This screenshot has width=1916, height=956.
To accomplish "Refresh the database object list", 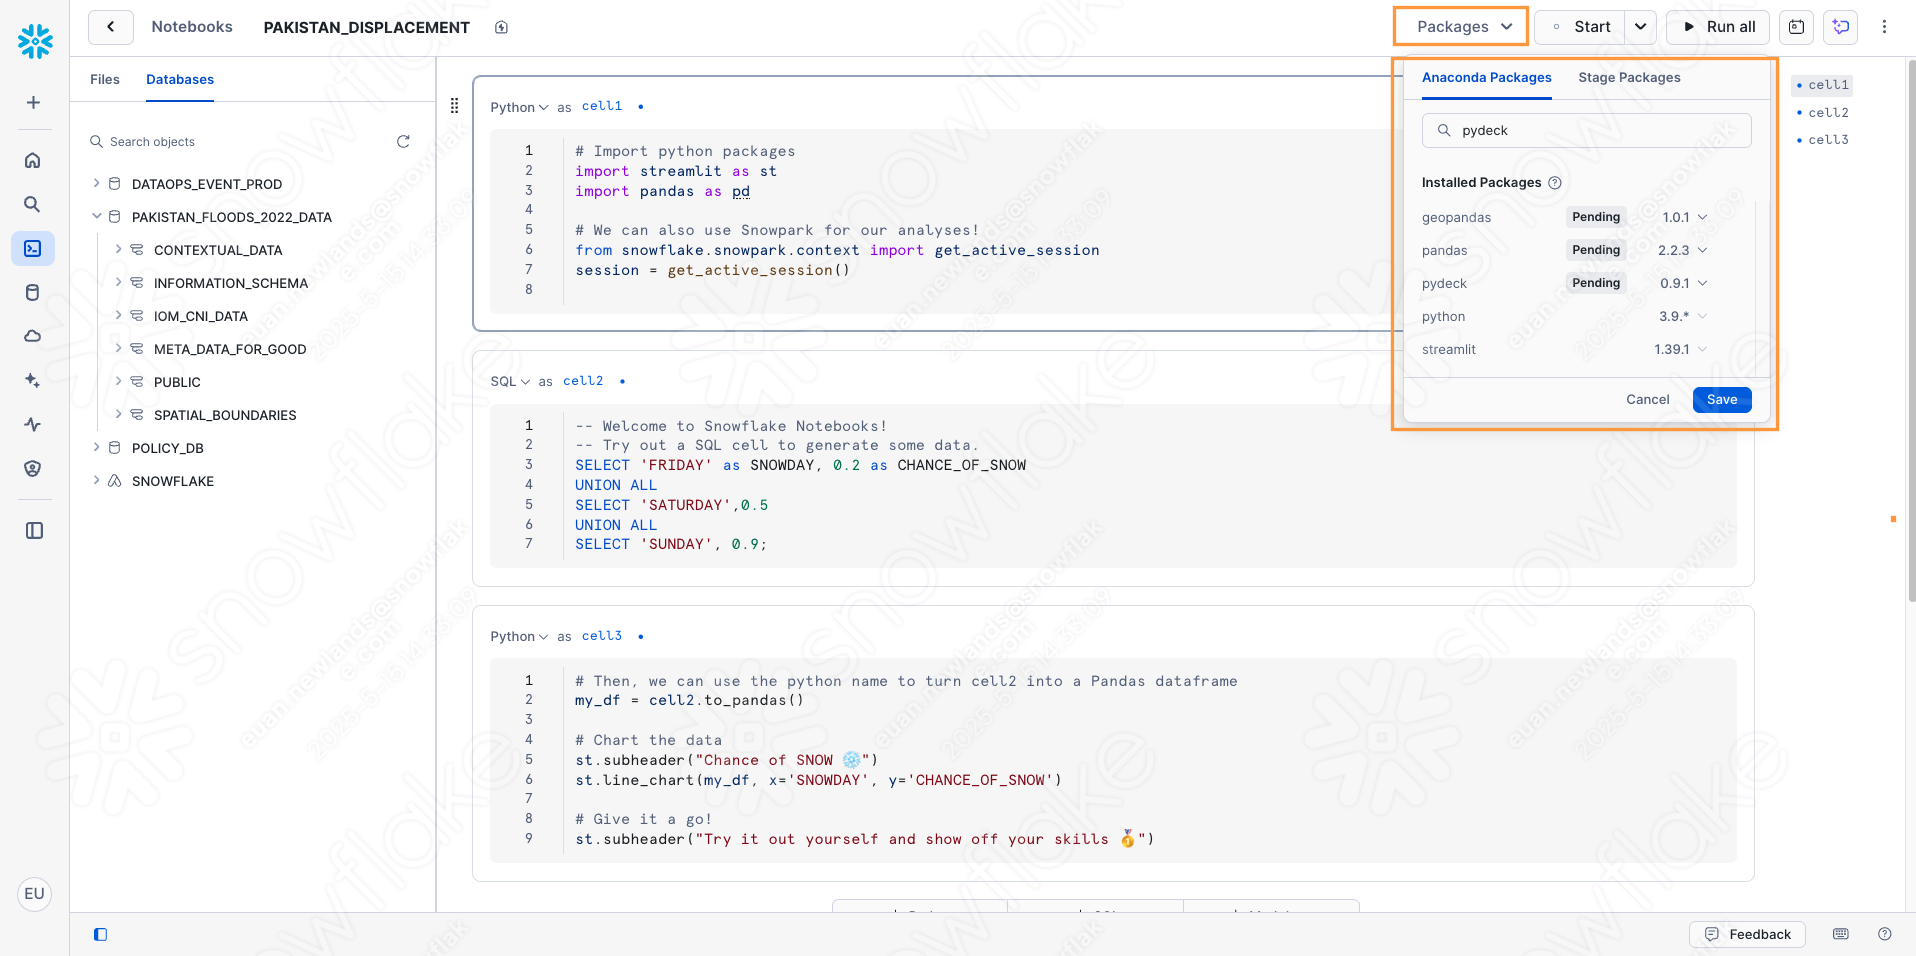I will click(x=403, y=141).
